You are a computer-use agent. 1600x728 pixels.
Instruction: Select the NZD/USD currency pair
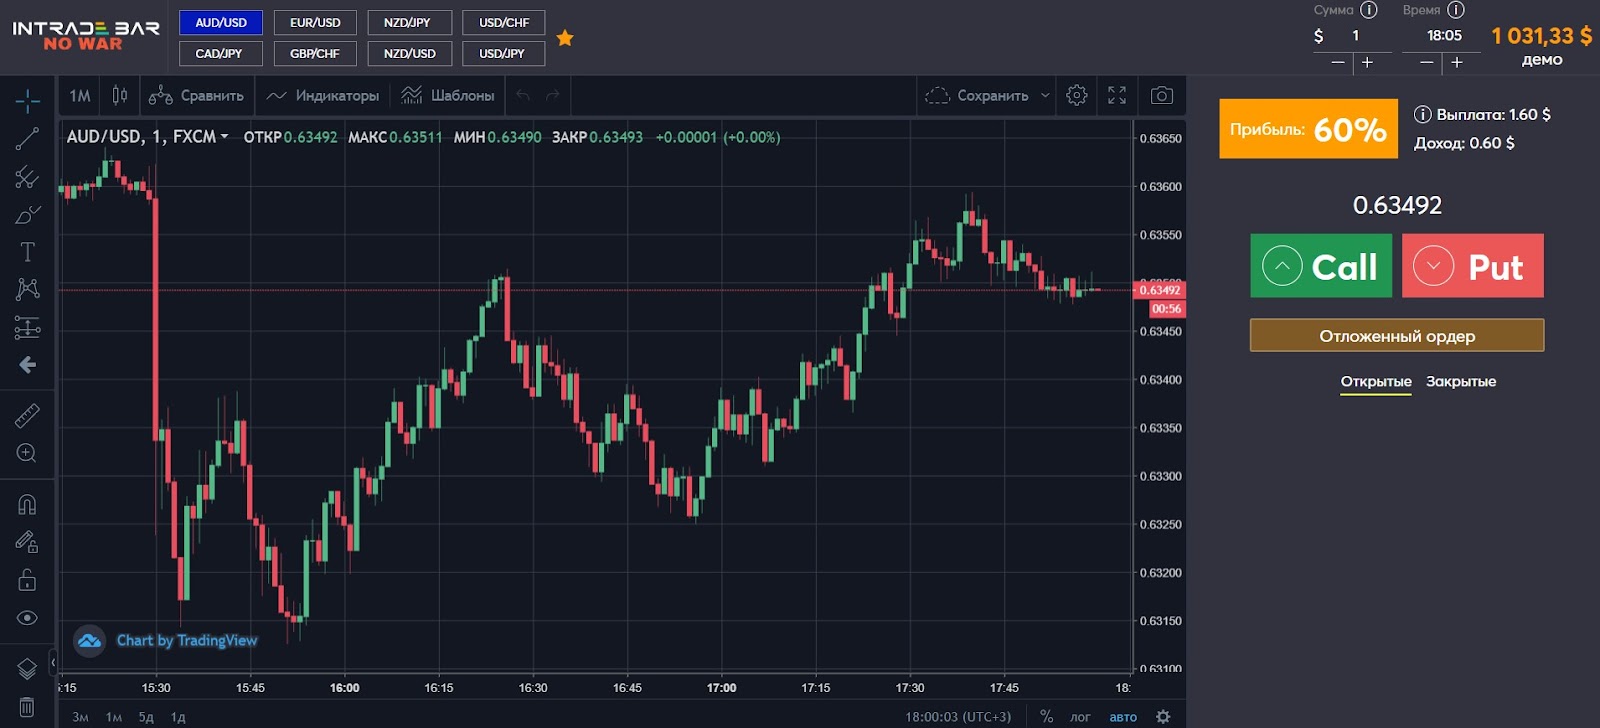[409, 54]
